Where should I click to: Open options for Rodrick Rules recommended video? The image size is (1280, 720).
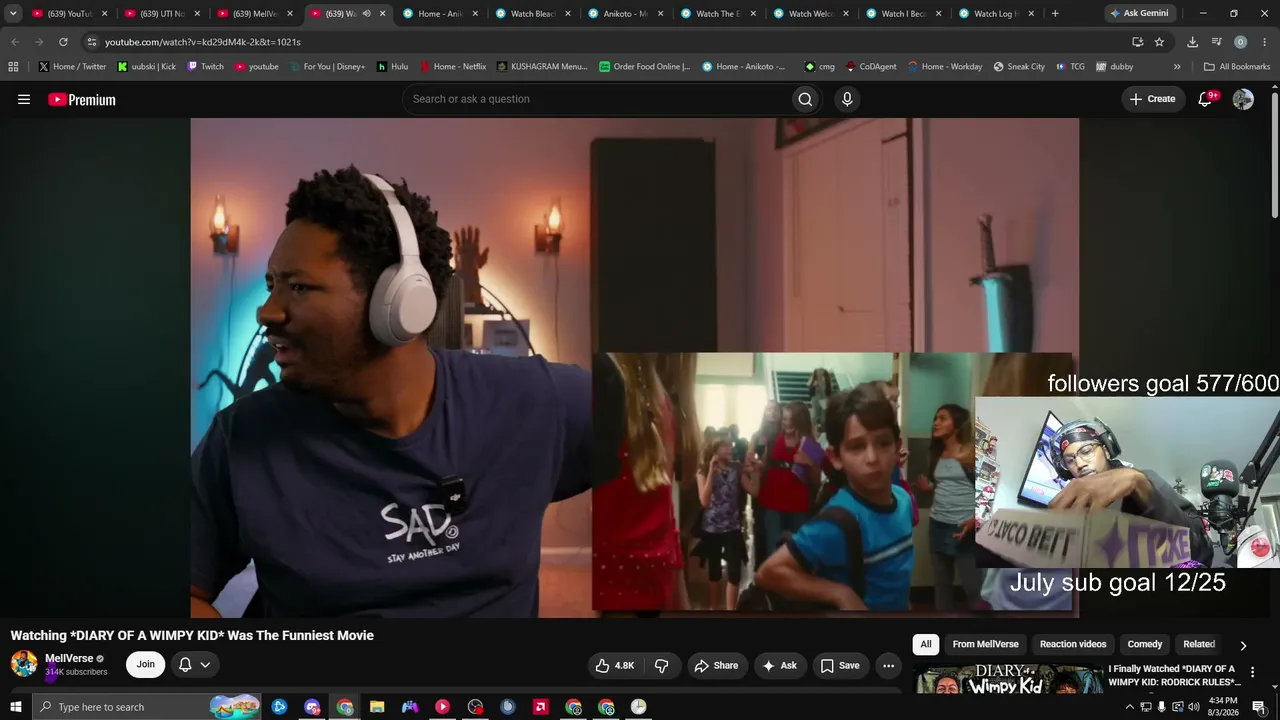point(1252,673)
